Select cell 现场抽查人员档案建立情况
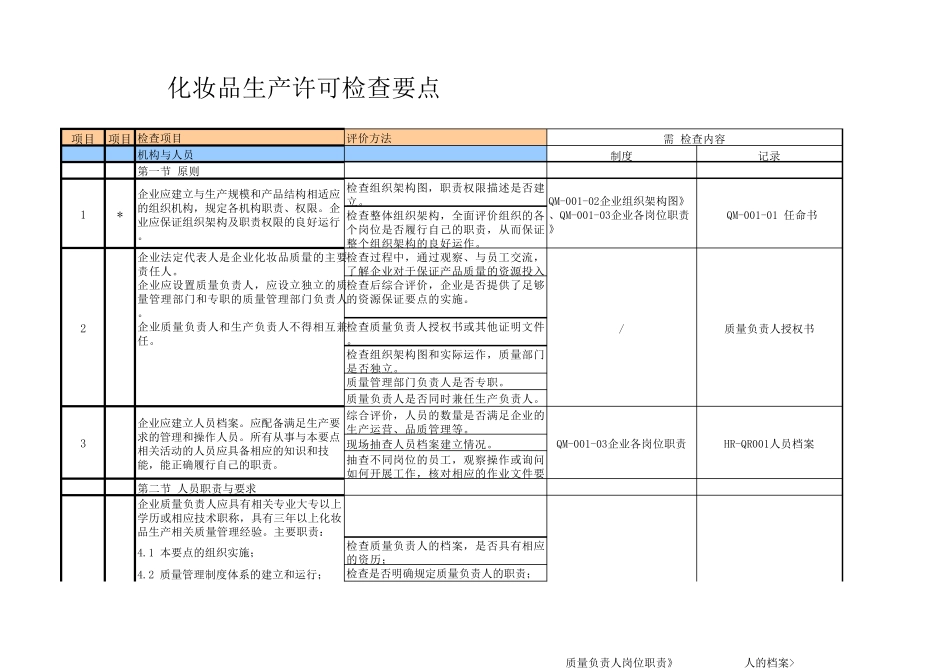The image size is (950, 672). 445,443
